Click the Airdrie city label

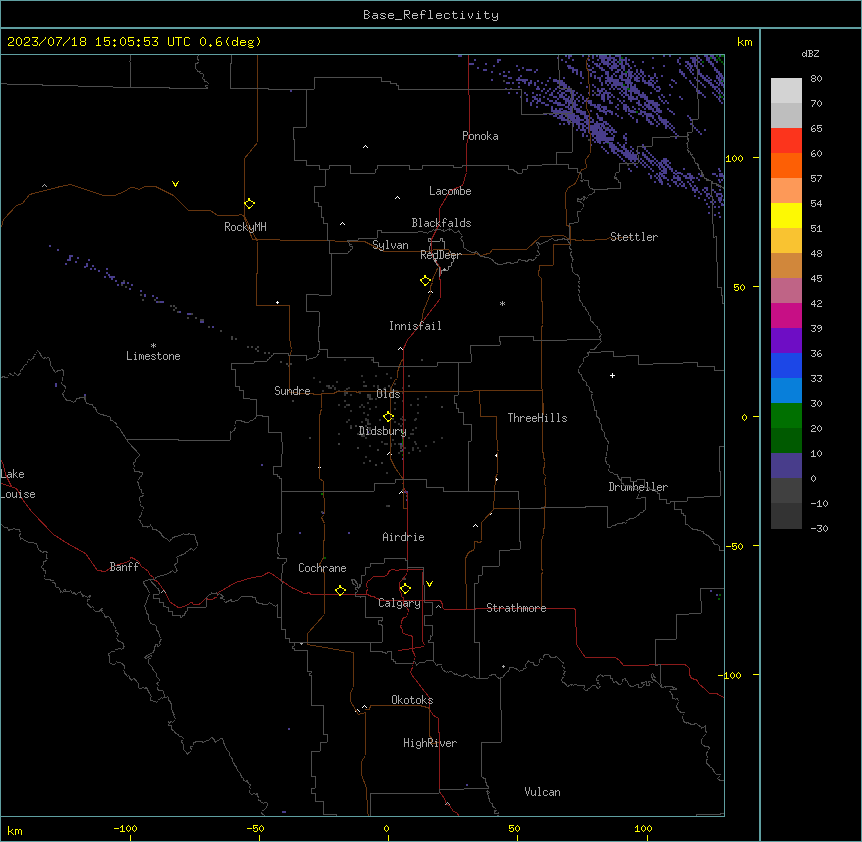(x=403, y=537)
